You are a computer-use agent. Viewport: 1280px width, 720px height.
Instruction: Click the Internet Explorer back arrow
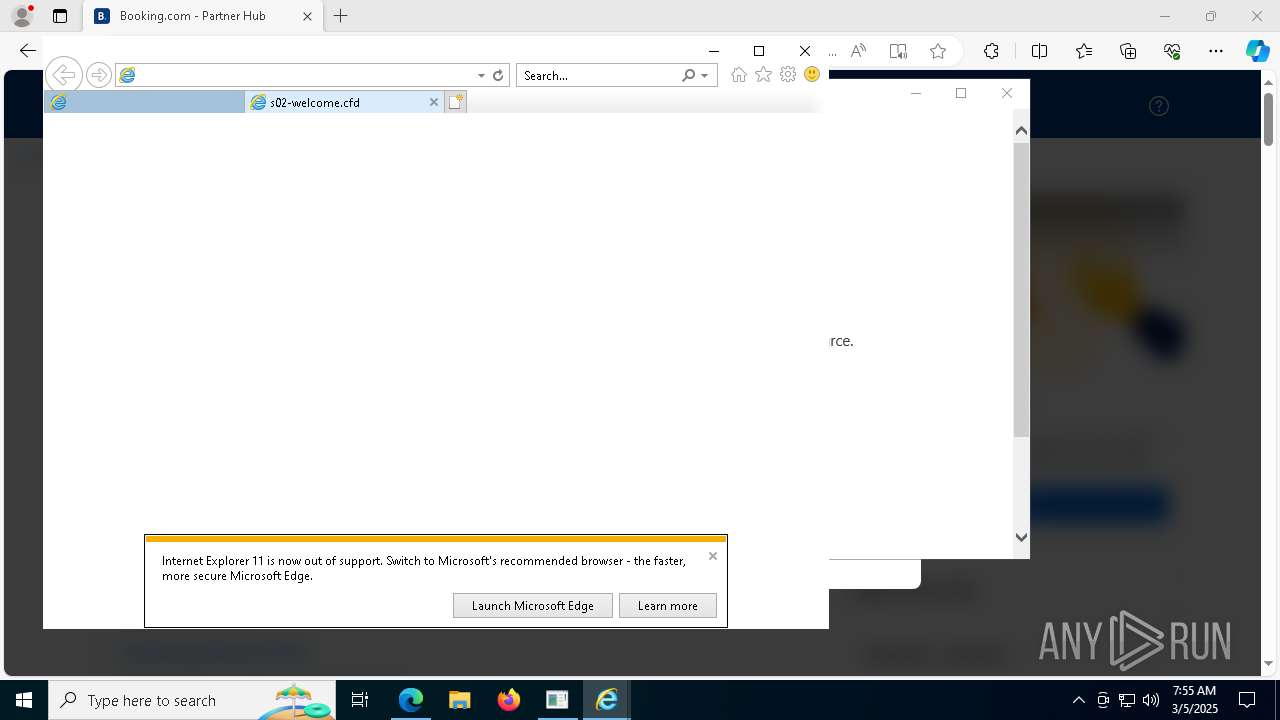pyautogui.click(x=63, y=75)
